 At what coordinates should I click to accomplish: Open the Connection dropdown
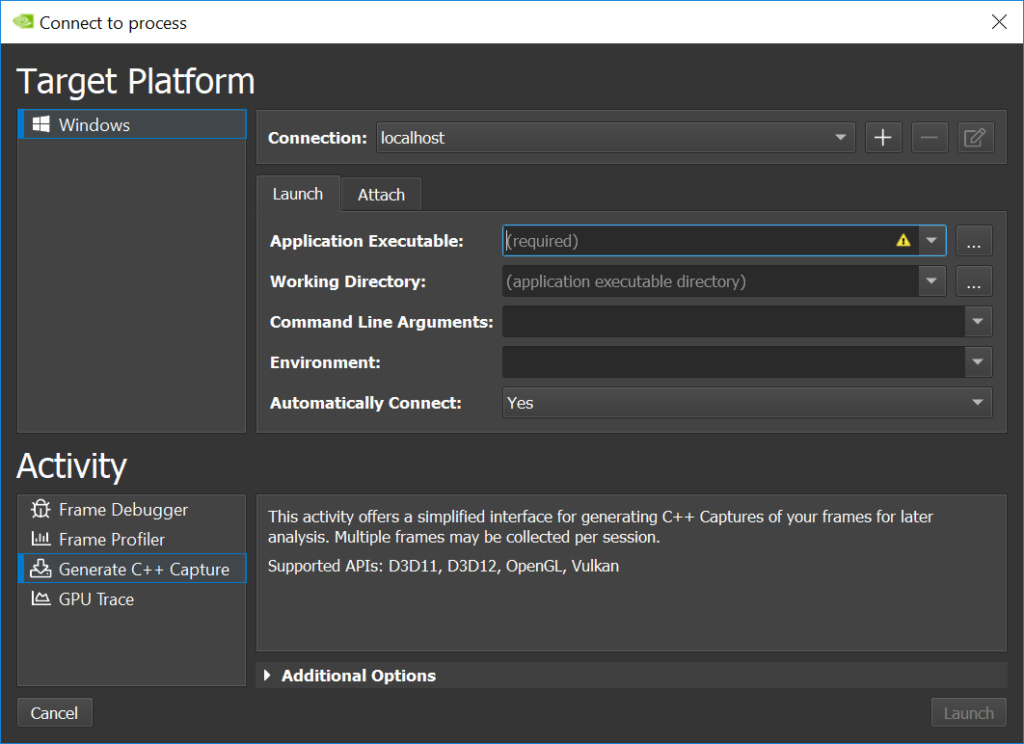pyautogui.click(x=840, y=137)
